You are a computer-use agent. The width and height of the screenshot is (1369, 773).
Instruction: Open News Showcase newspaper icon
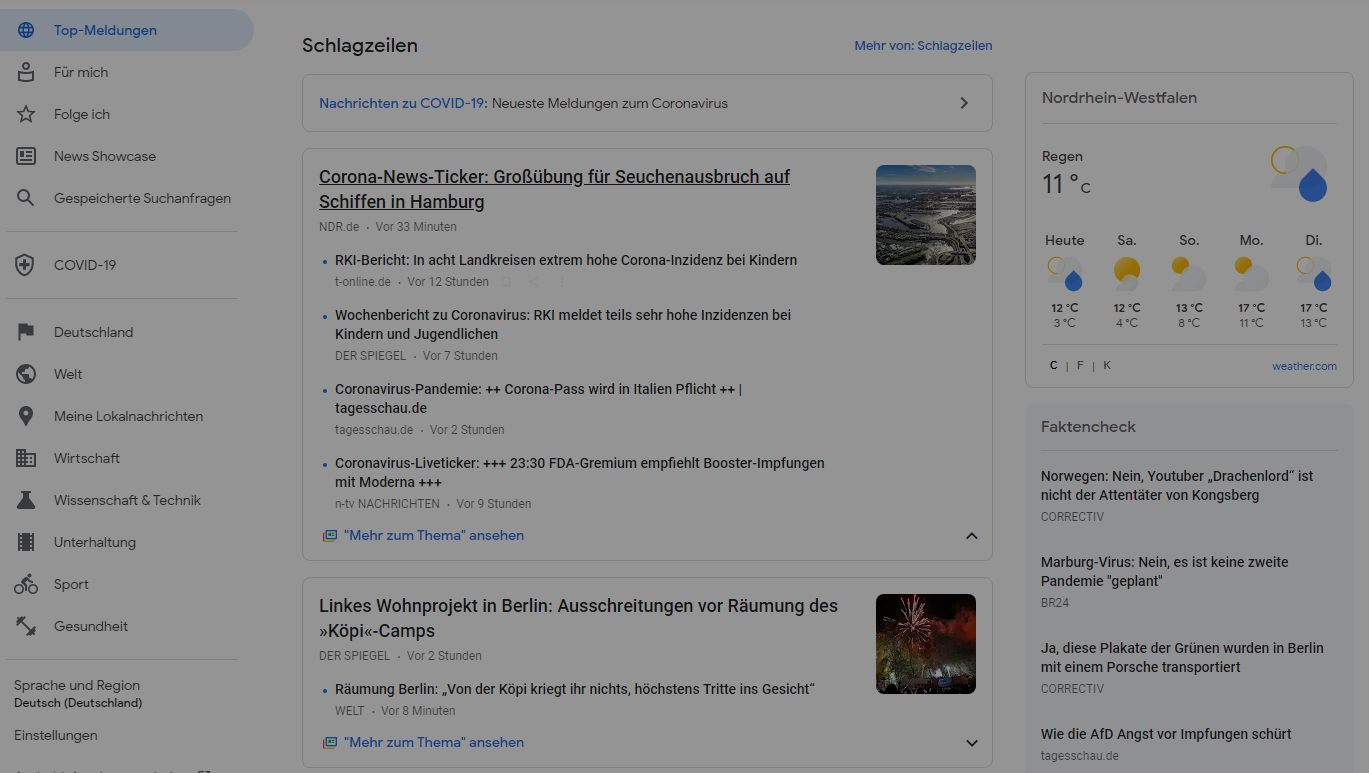click(x=26, y=156)
